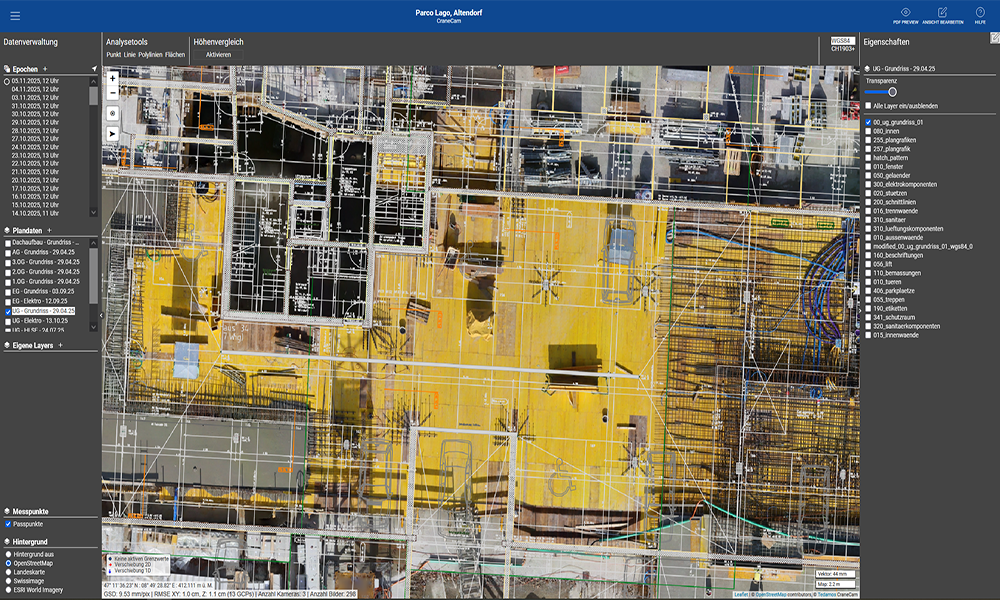The width and height of the screenshot is (1000, 600).
Task: Open Ansicht bearbeiten edit icon
Action: 942,13
